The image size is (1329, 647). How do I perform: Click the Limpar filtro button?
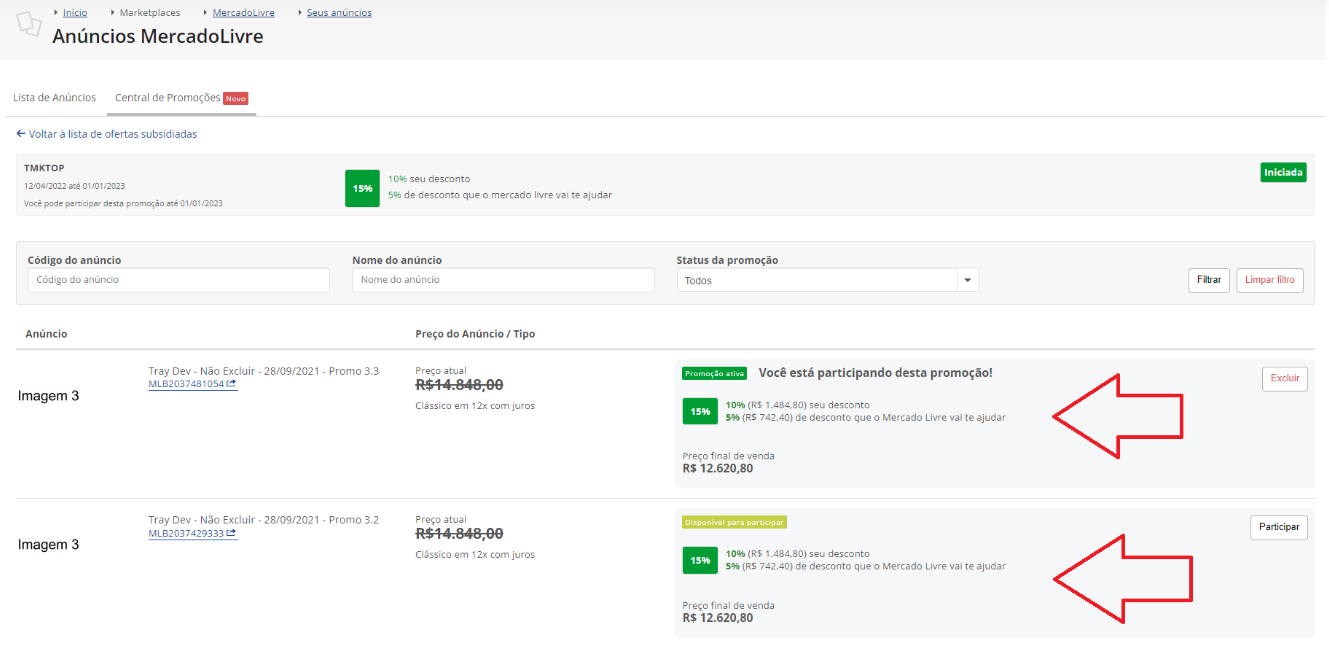pos(1270,280)
